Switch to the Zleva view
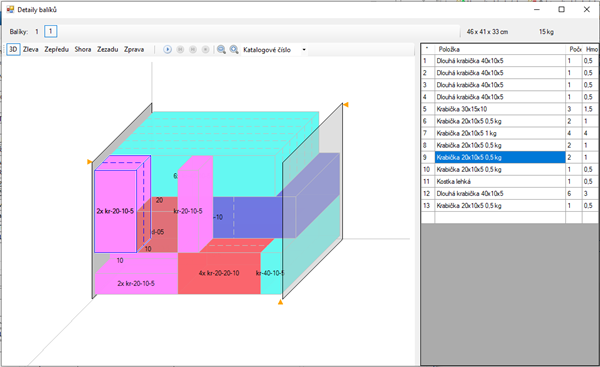Screen dimensions: 600x367 click(31, 49)
